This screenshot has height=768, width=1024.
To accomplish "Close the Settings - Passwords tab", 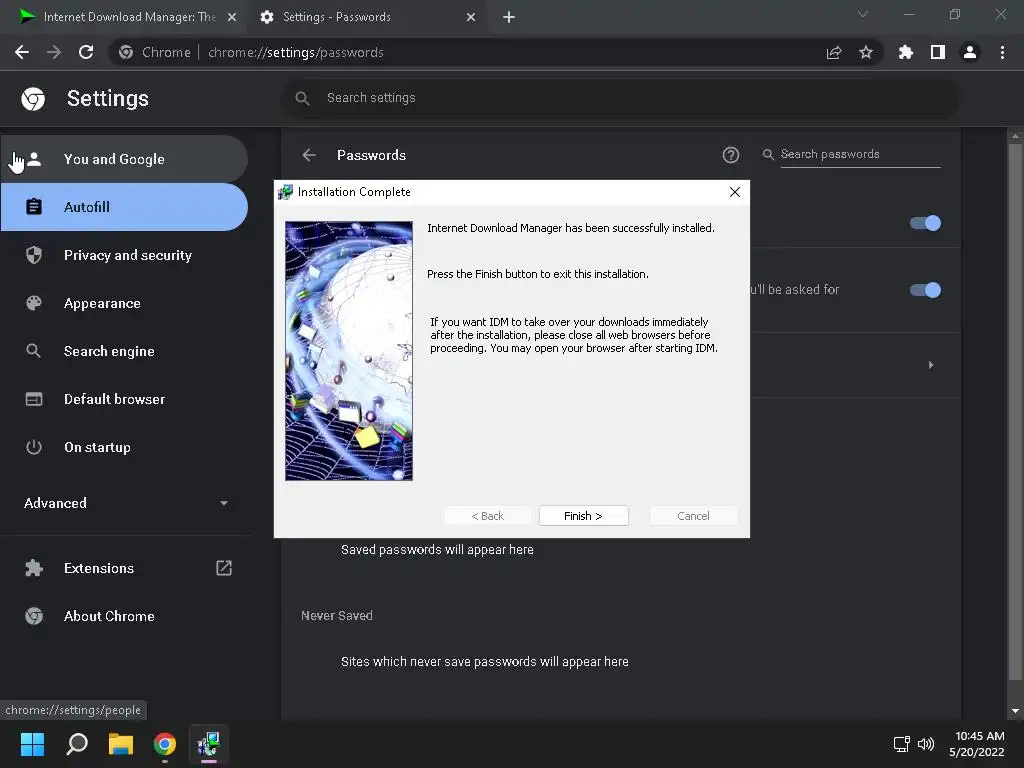I will pyautogui.click(x=471, y=17).
